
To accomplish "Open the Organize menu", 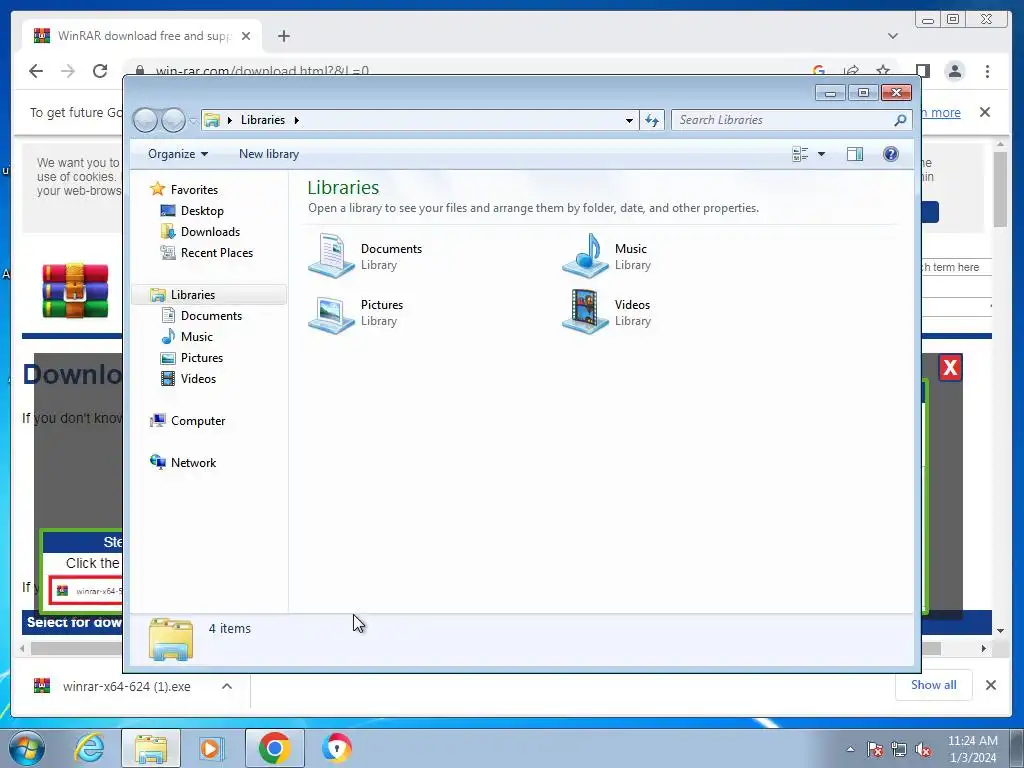I will (178, 154).
